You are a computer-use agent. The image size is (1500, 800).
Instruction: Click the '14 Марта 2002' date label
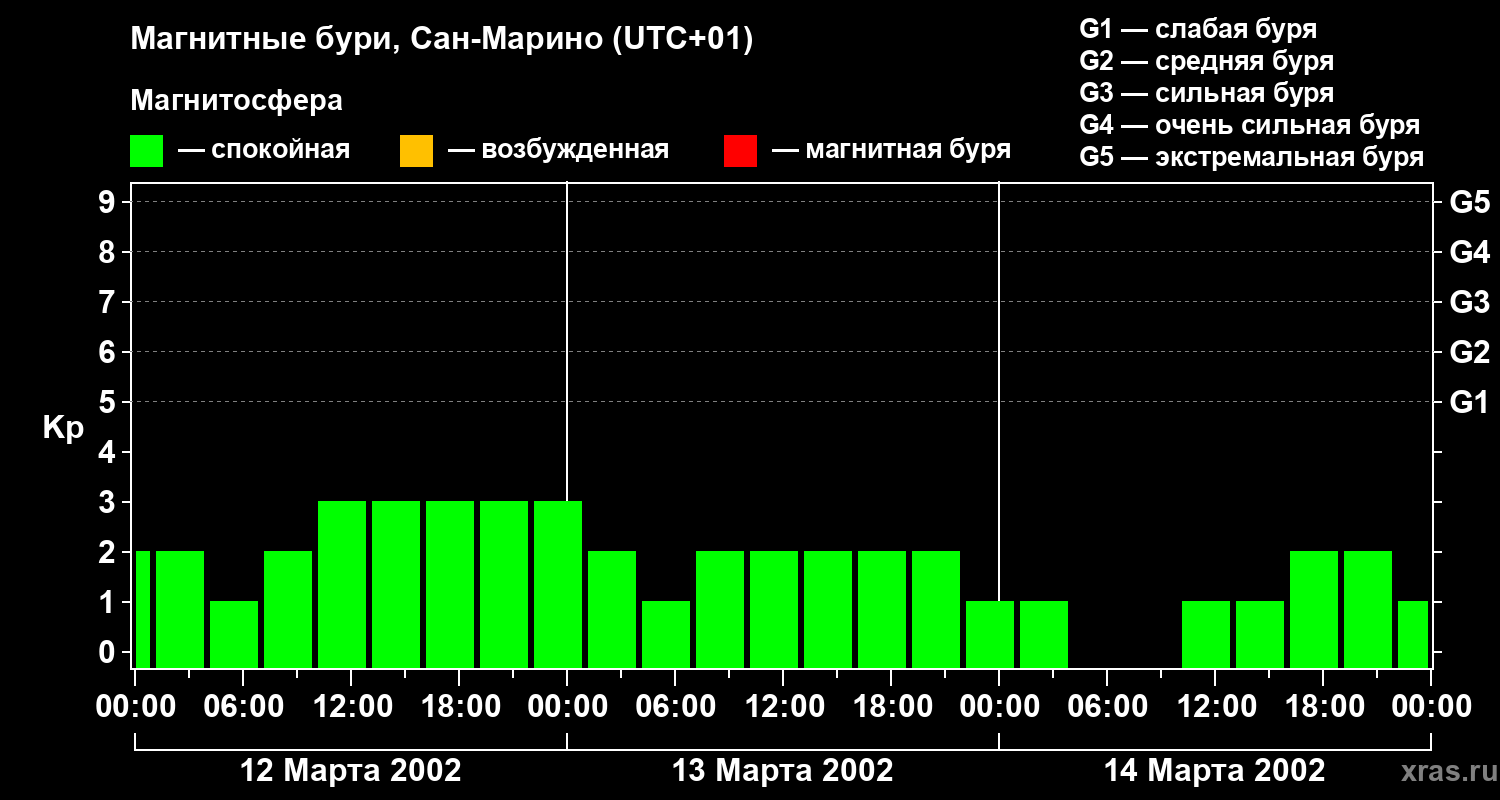(x=1214, y=771)
